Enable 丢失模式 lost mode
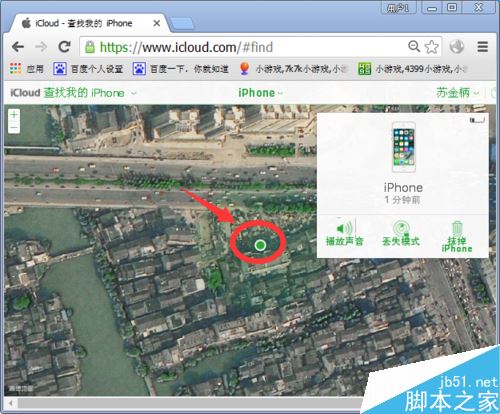This screenshot has width=500, height=414. [401, 233]
